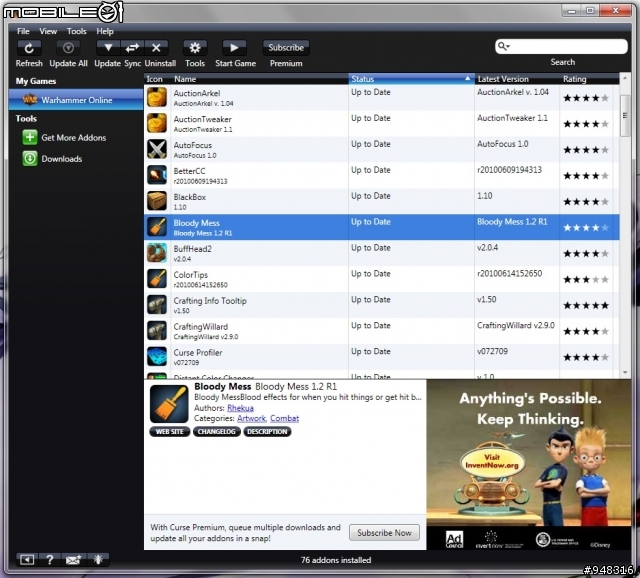
Task: Click the Crafting Info Tooltip hammer icon
Action: click(157, 305)
